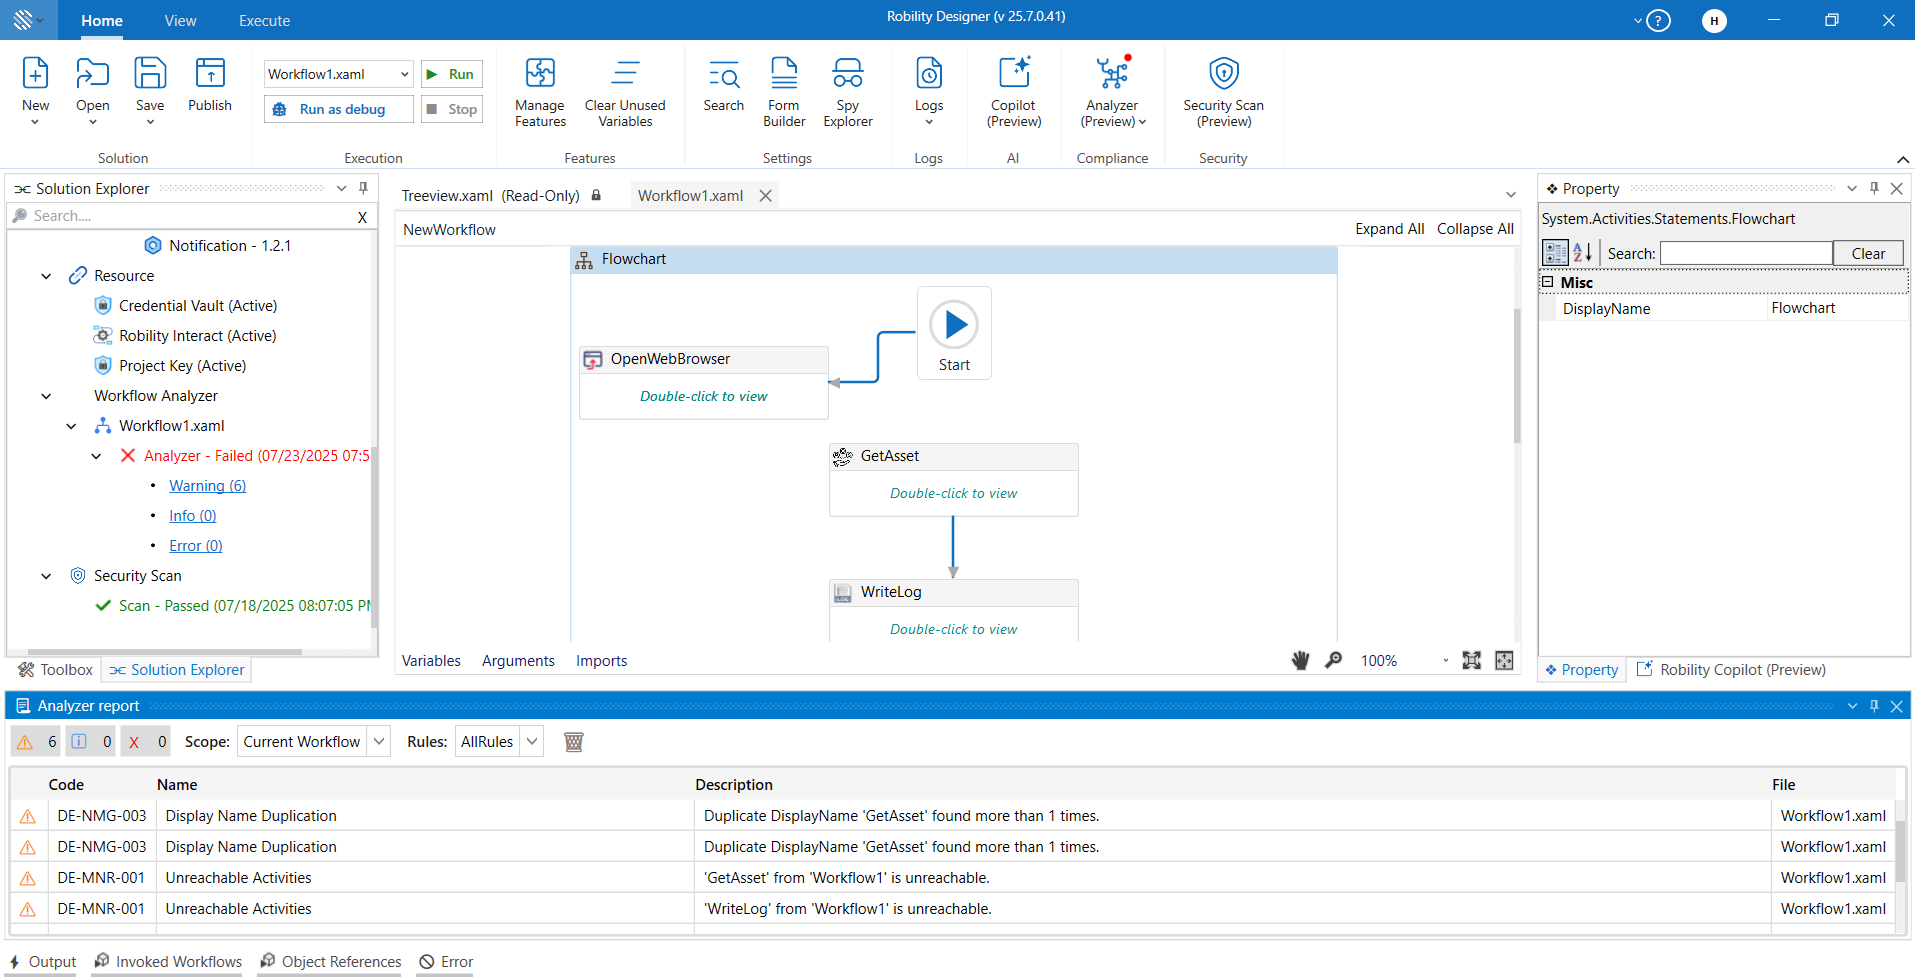
Task: Sort properties alphabetically icon
Action: click(x=1583, y=253)
